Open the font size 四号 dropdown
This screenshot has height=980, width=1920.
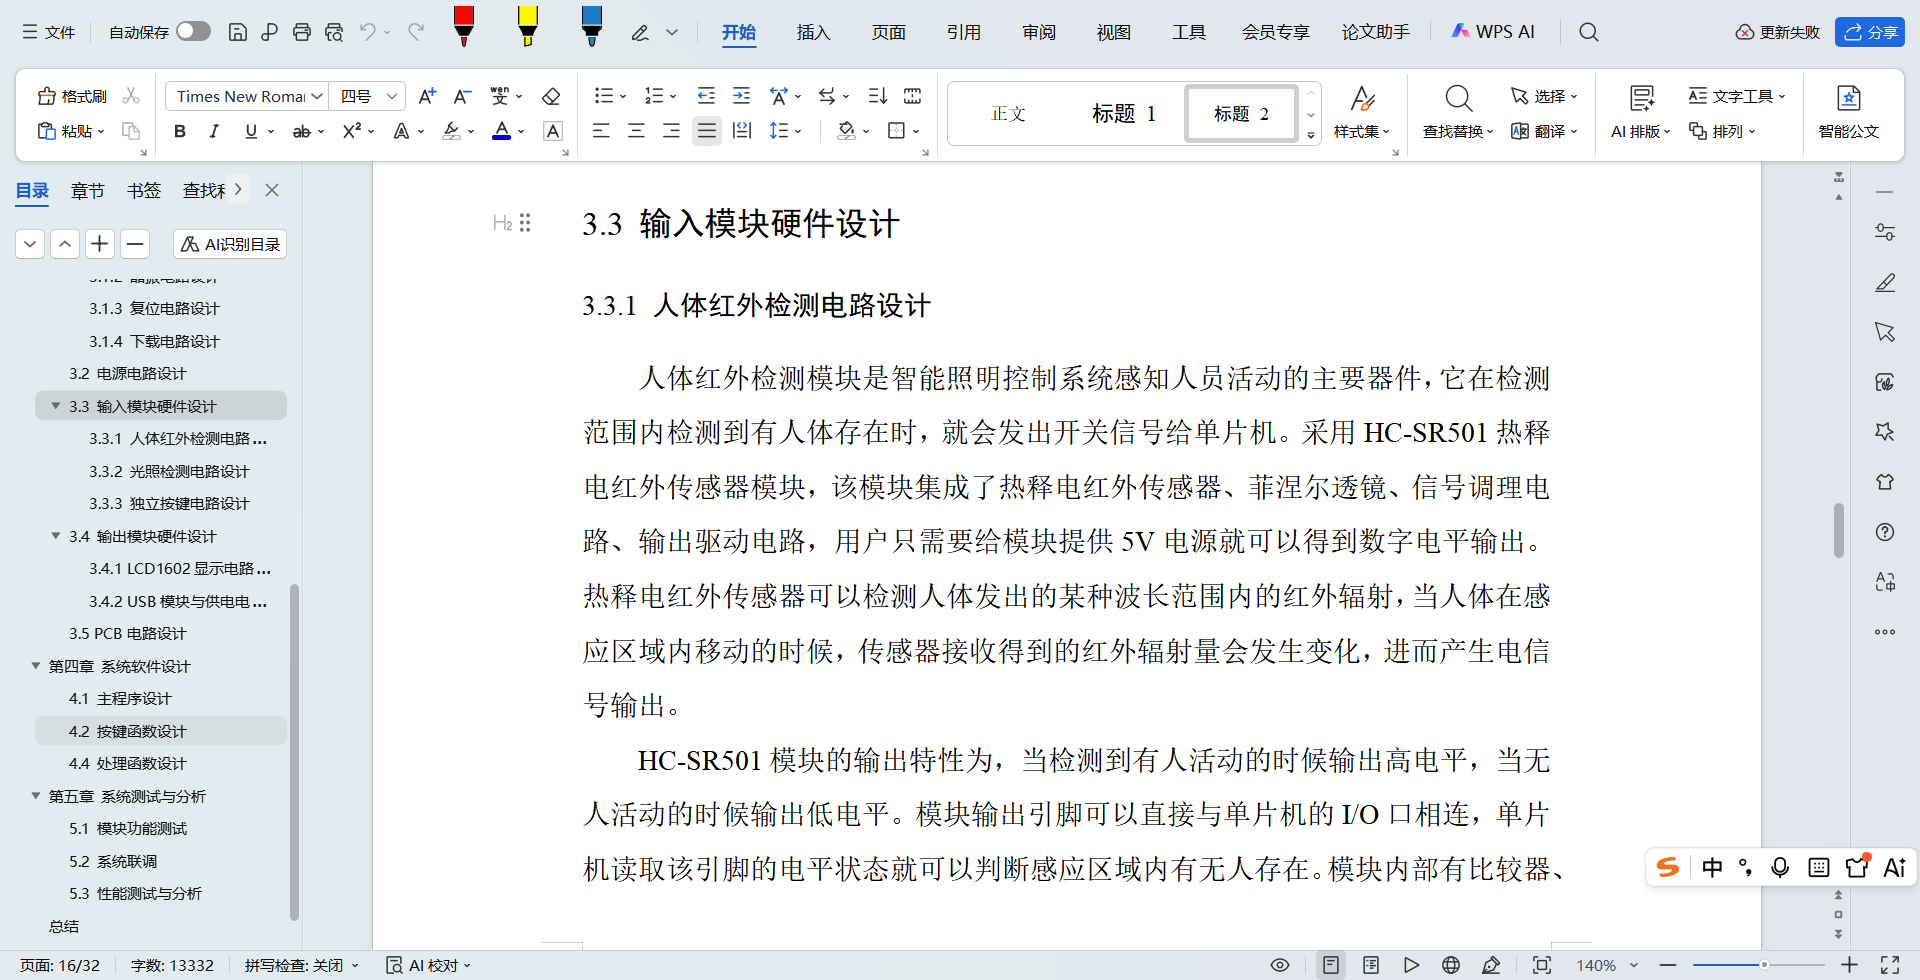[x=392, y=96]
